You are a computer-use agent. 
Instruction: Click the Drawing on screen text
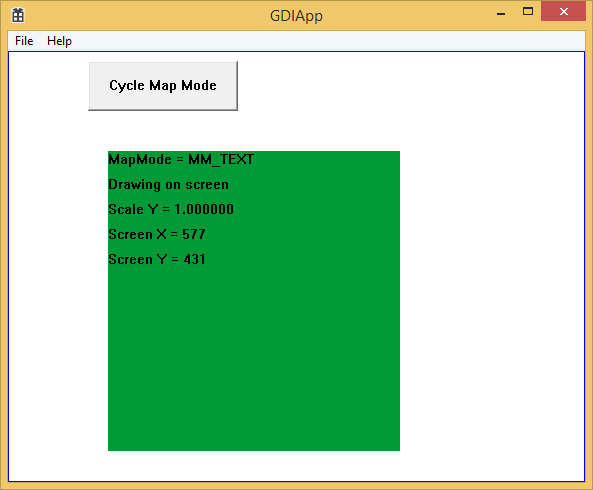(168, 185)
